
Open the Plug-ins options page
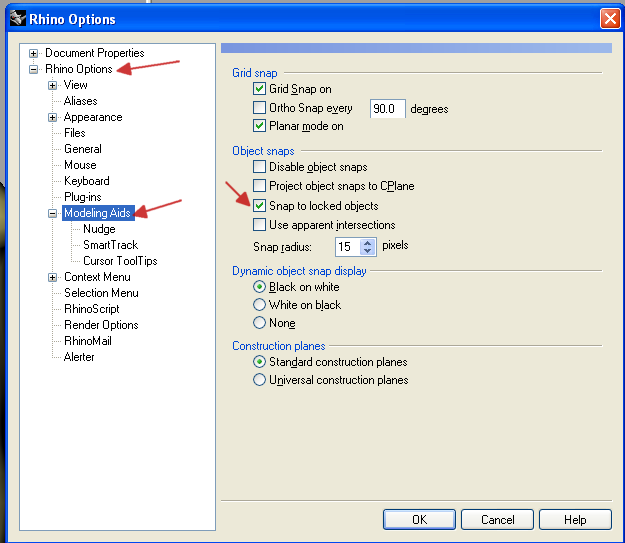(x=83, y=197)
